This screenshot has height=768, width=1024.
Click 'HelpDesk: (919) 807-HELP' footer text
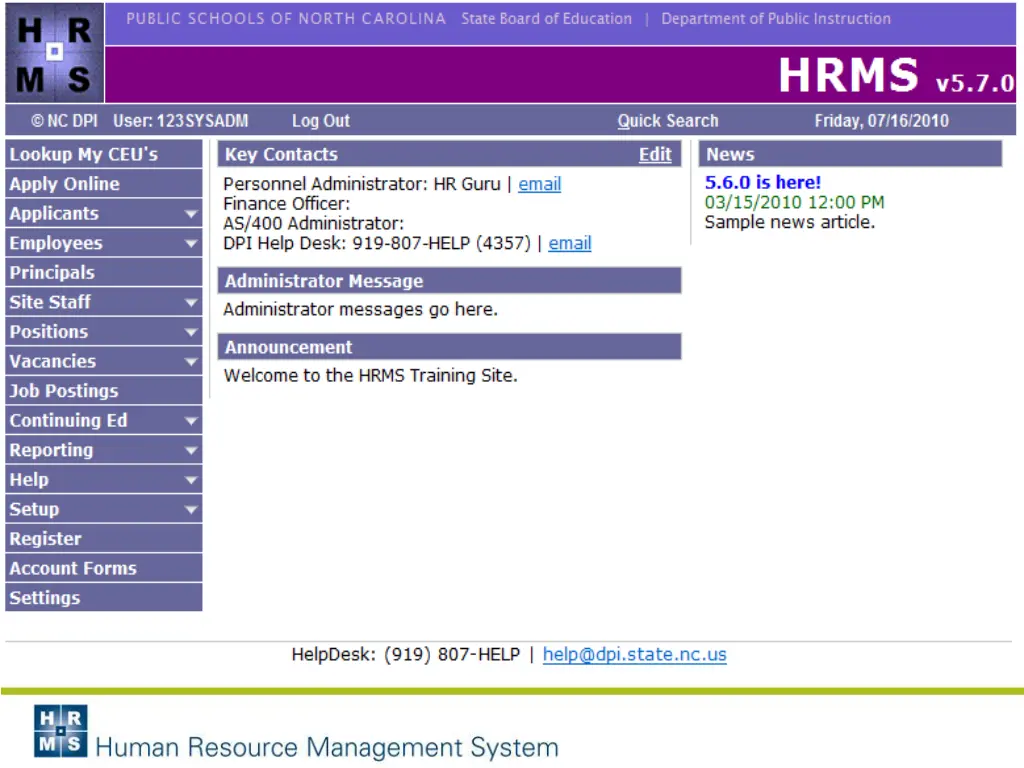tap(406, 654)
